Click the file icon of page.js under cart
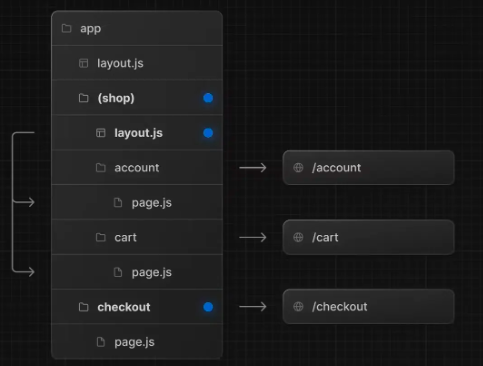The image size is (483, 366). [x=118, y=272]
